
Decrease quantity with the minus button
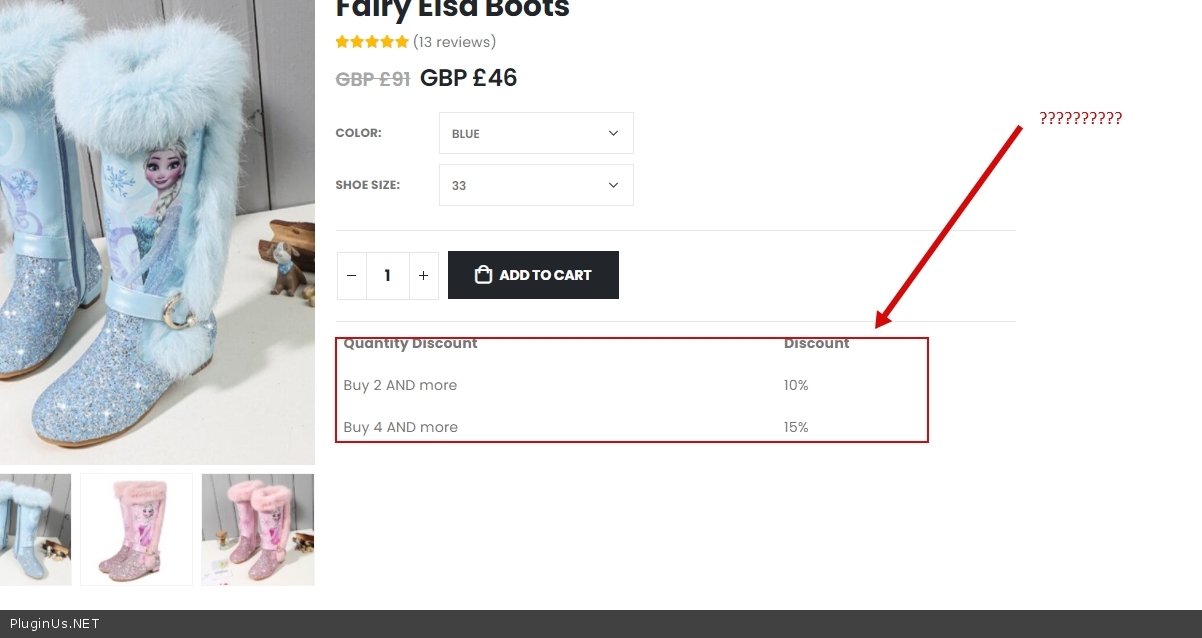click(x=352, y=276)
